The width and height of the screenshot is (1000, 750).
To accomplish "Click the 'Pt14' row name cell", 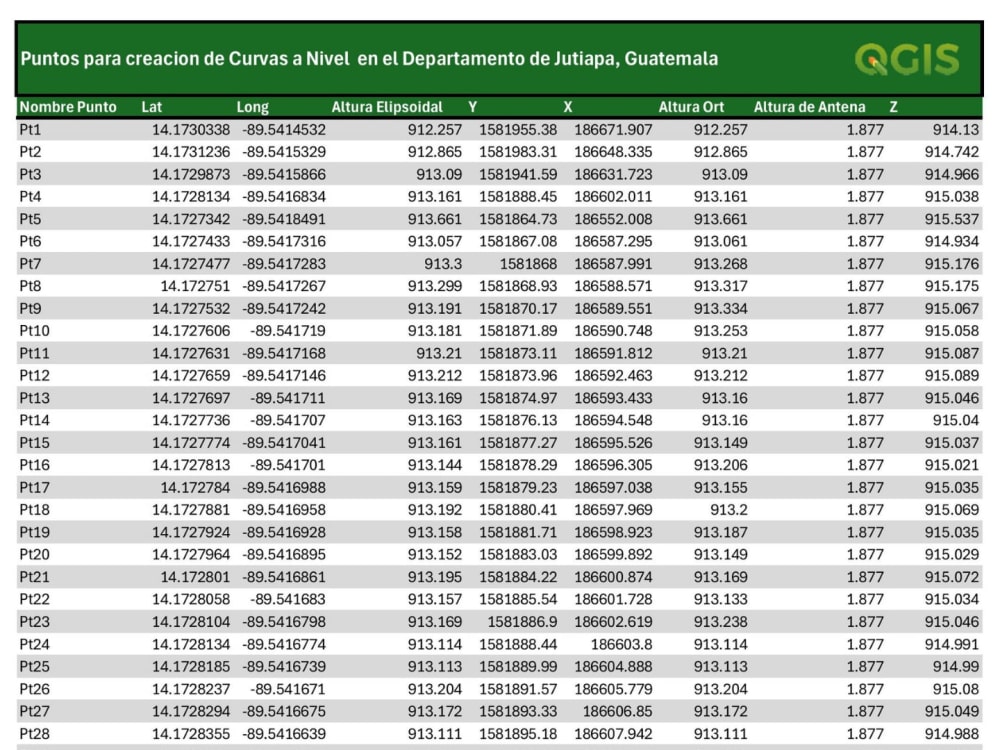I will pyautogui.click(x=34, y=420).
